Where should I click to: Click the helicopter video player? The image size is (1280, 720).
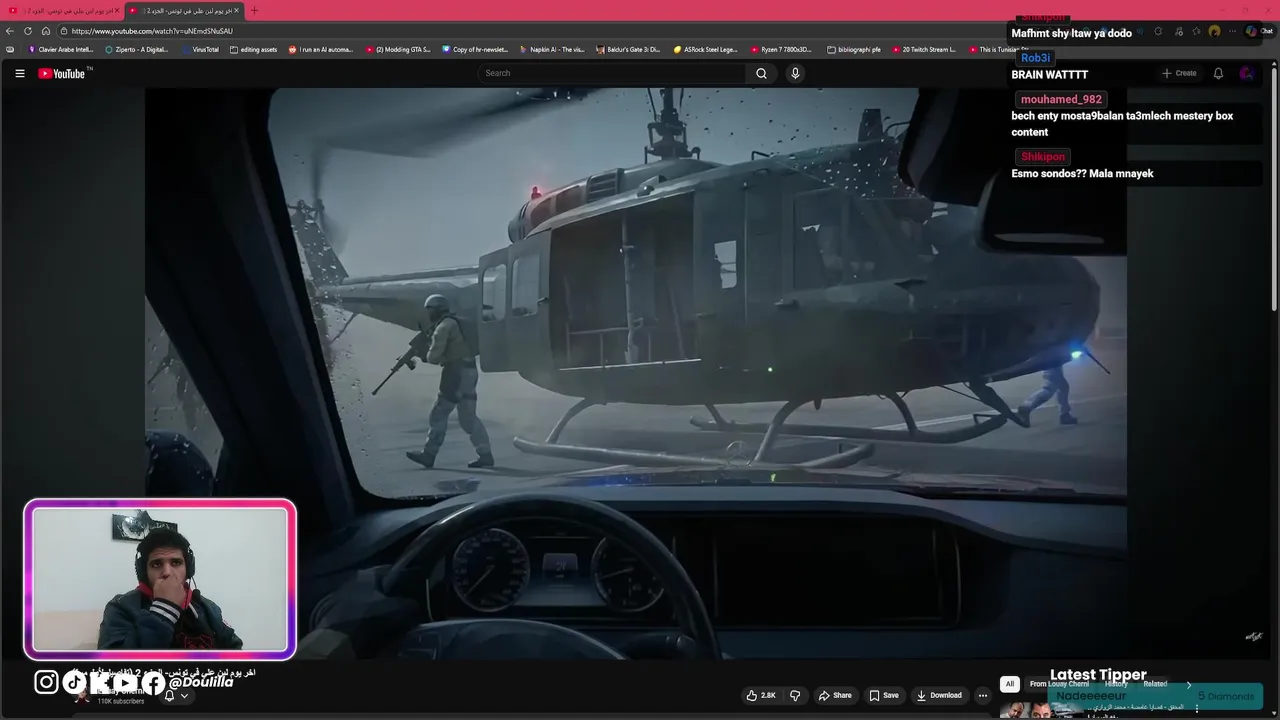pyautogui.click(x=636, y=373)
